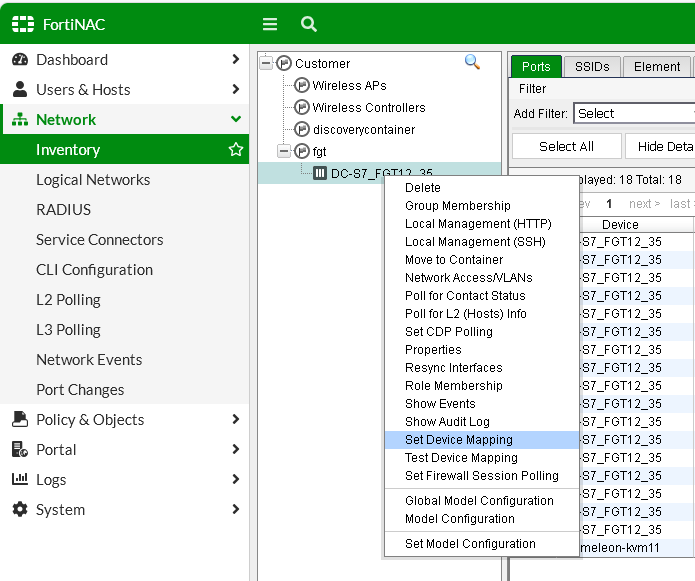Open Global Model Configuration
Screen dimensions: 695x581
(482, 501)
